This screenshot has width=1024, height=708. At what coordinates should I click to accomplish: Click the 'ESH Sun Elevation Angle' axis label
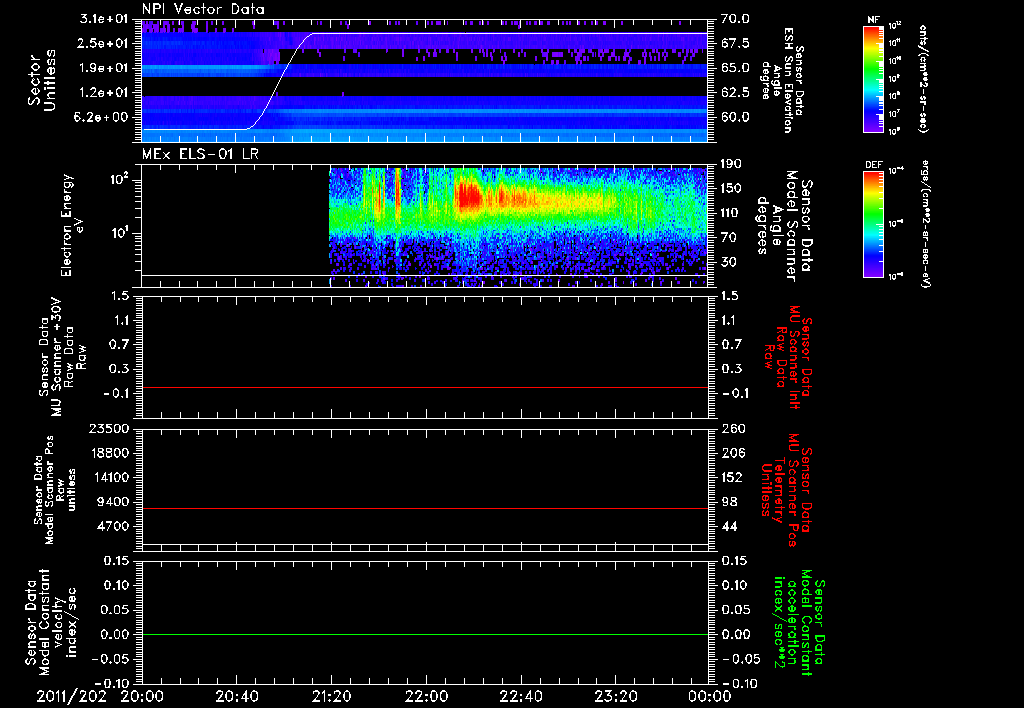coord(782,80)
